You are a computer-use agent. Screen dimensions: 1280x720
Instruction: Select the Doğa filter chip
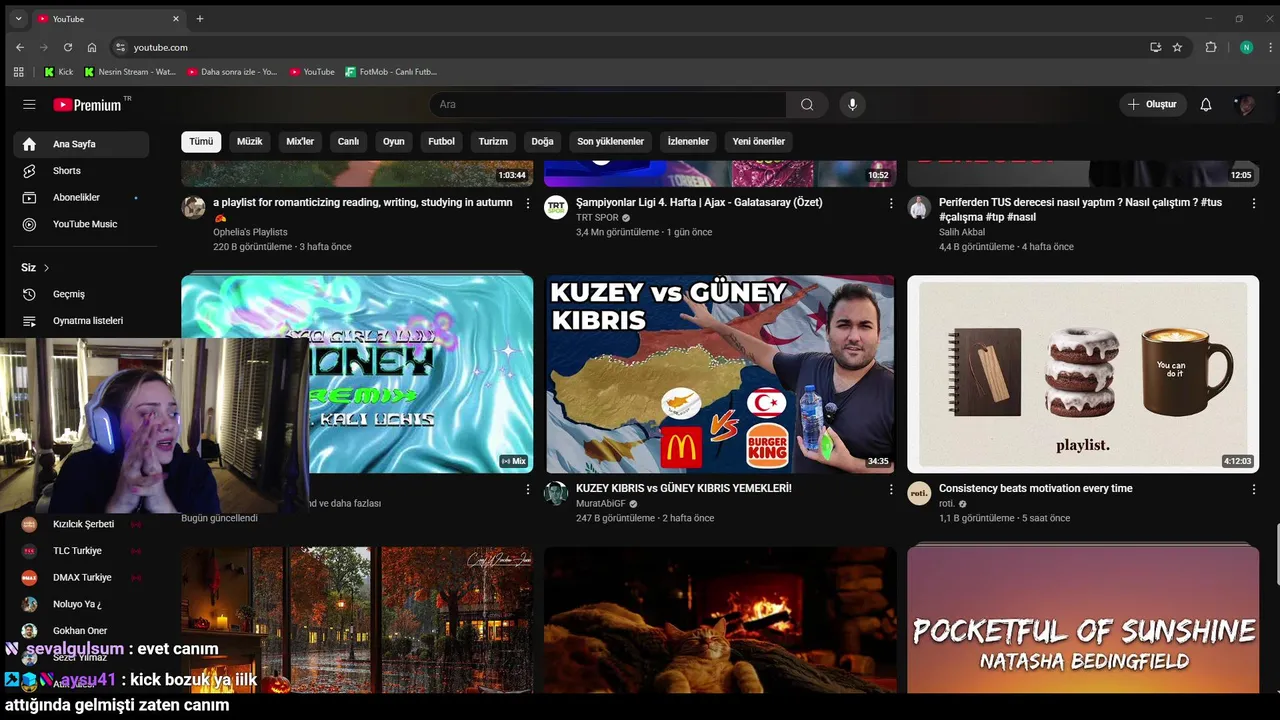pos(542,141)
